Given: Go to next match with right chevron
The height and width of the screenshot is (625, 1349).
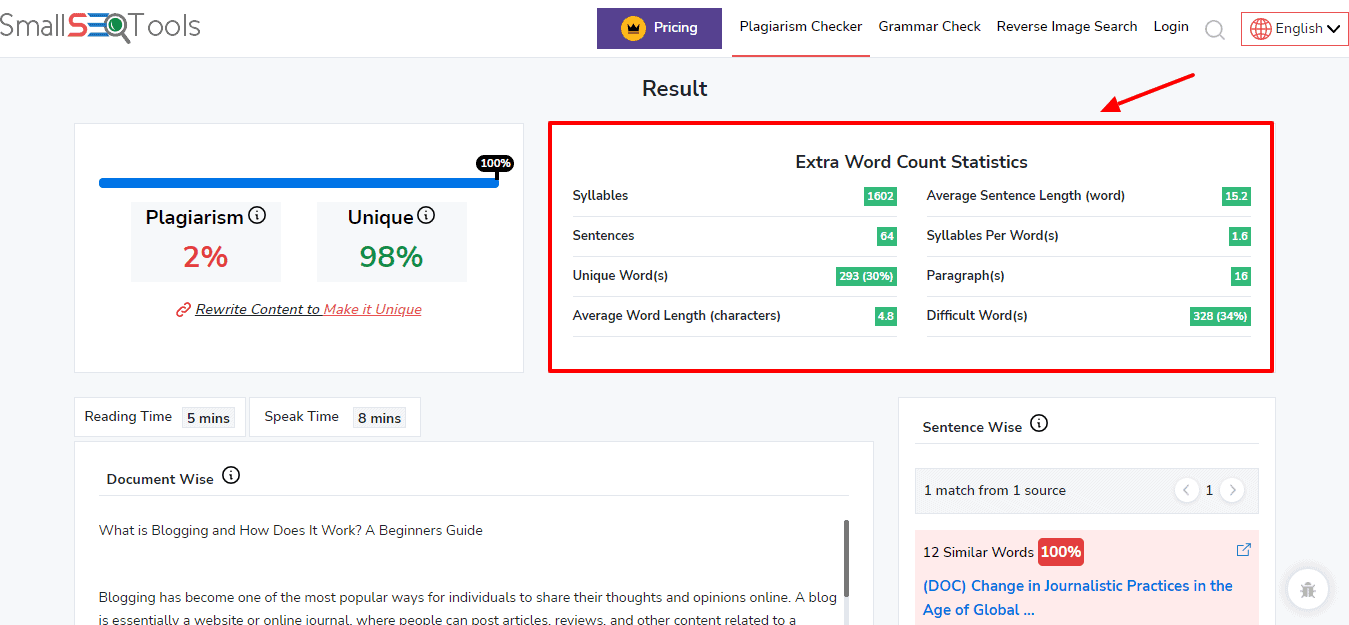Looking at the screenshot, I should (1232, 490).
